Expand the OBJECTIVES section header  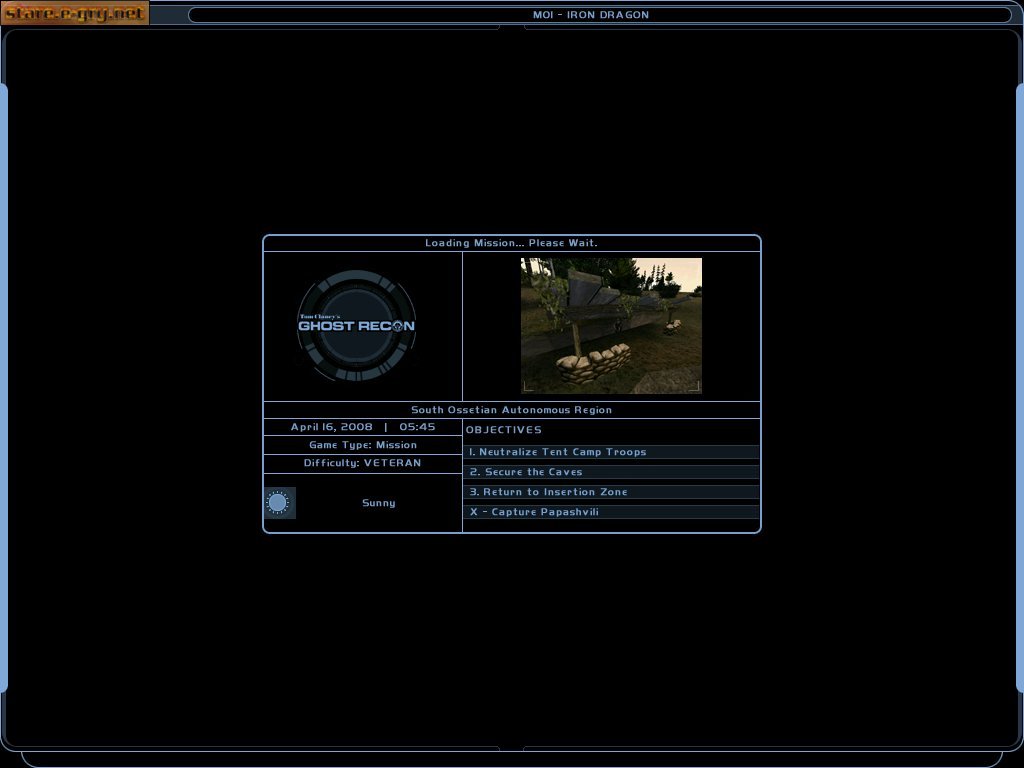pos(505,429)
